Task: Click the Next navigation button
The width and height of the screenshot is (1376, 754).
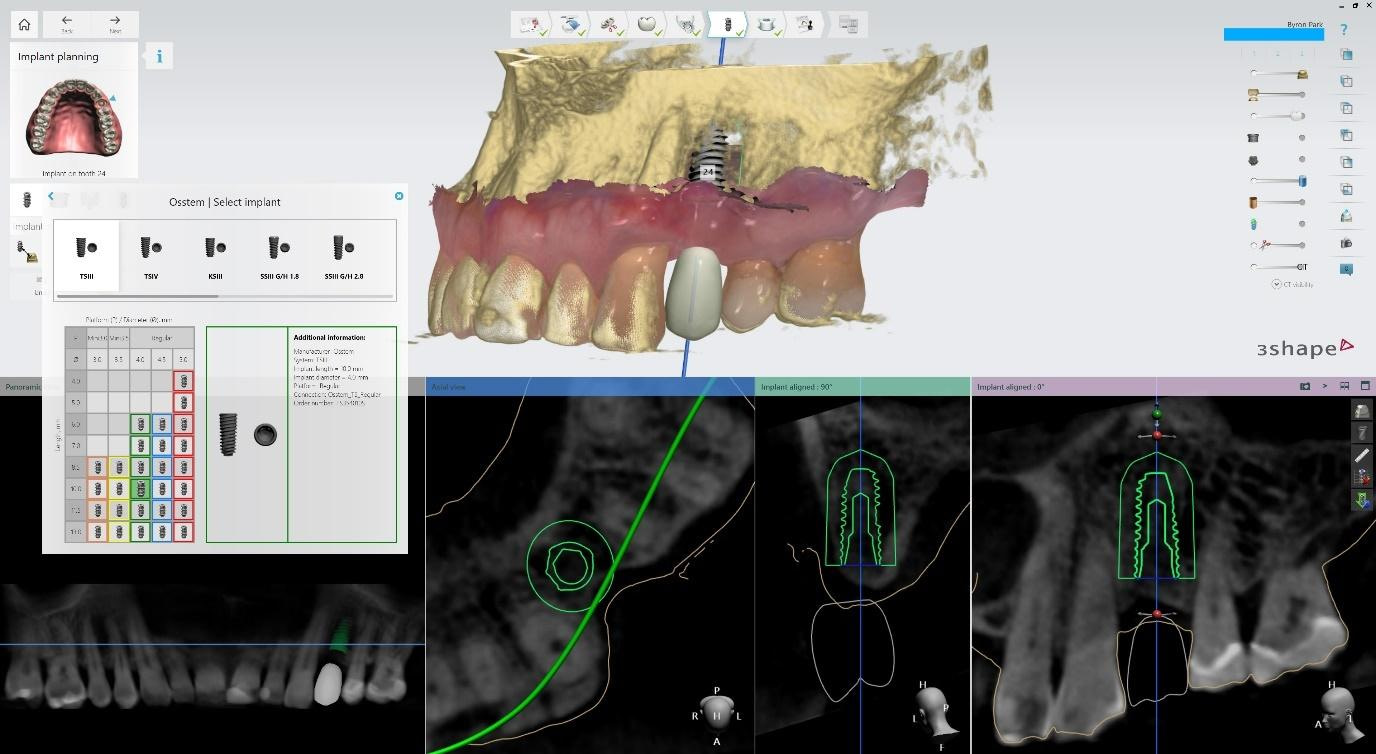Action: pos(115,24)
